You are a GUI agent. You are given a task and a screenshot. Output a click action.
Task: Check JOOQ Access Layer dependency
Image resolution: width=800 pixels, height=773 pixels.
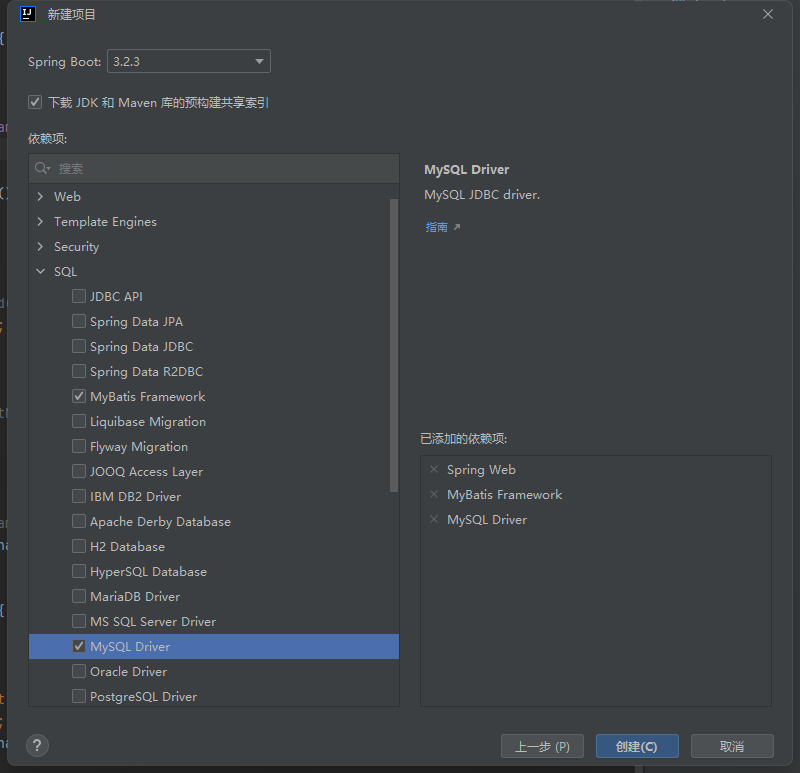[x=79, y=471]
